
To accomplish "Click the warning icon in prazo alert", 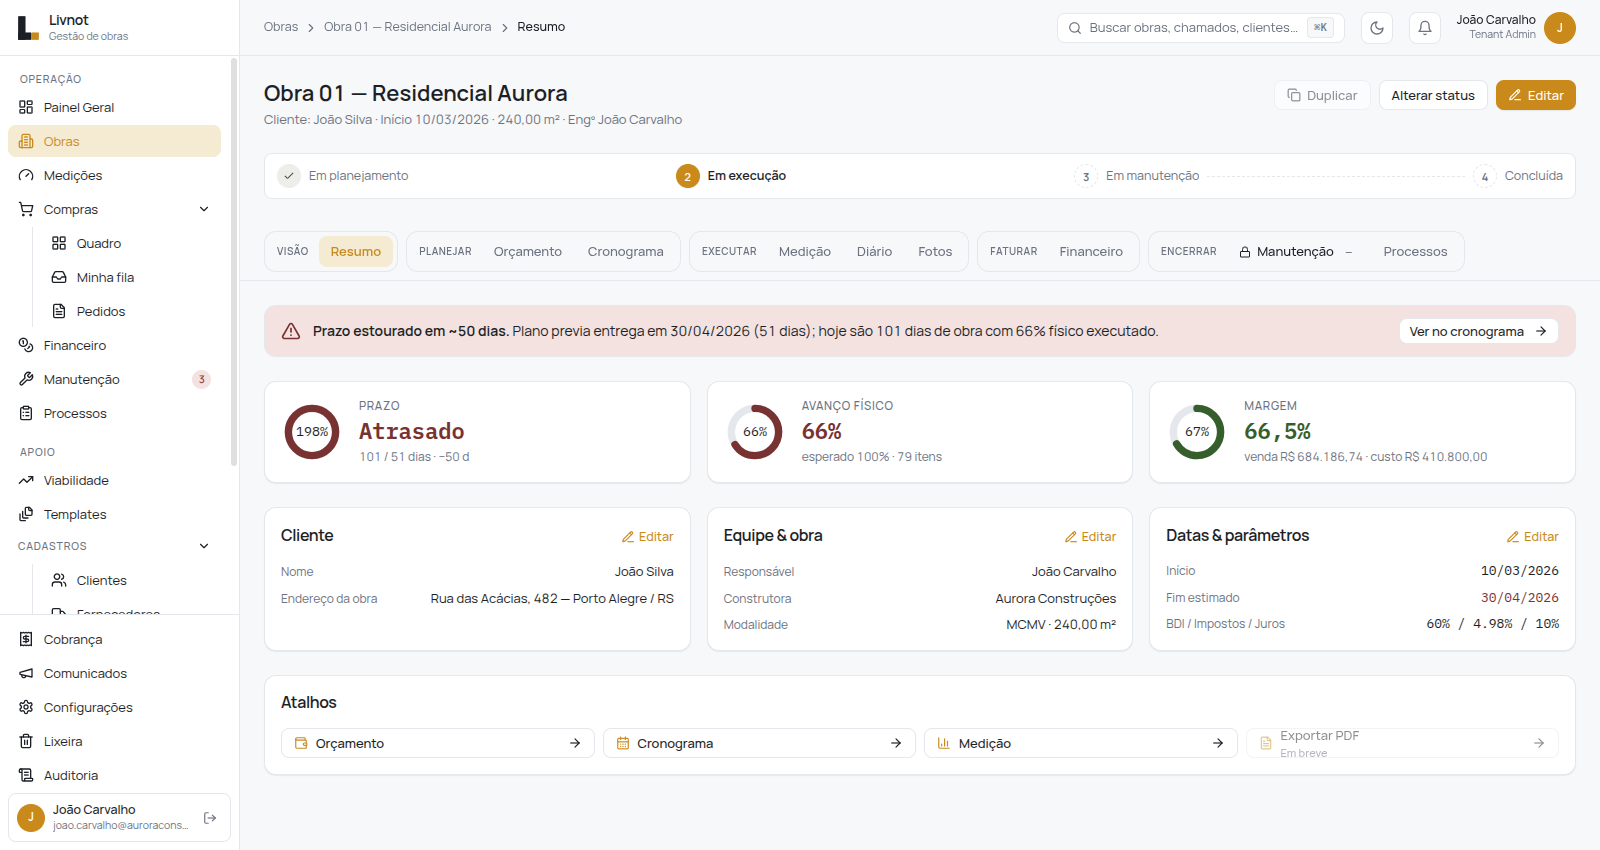I will (x=291, y=331).
